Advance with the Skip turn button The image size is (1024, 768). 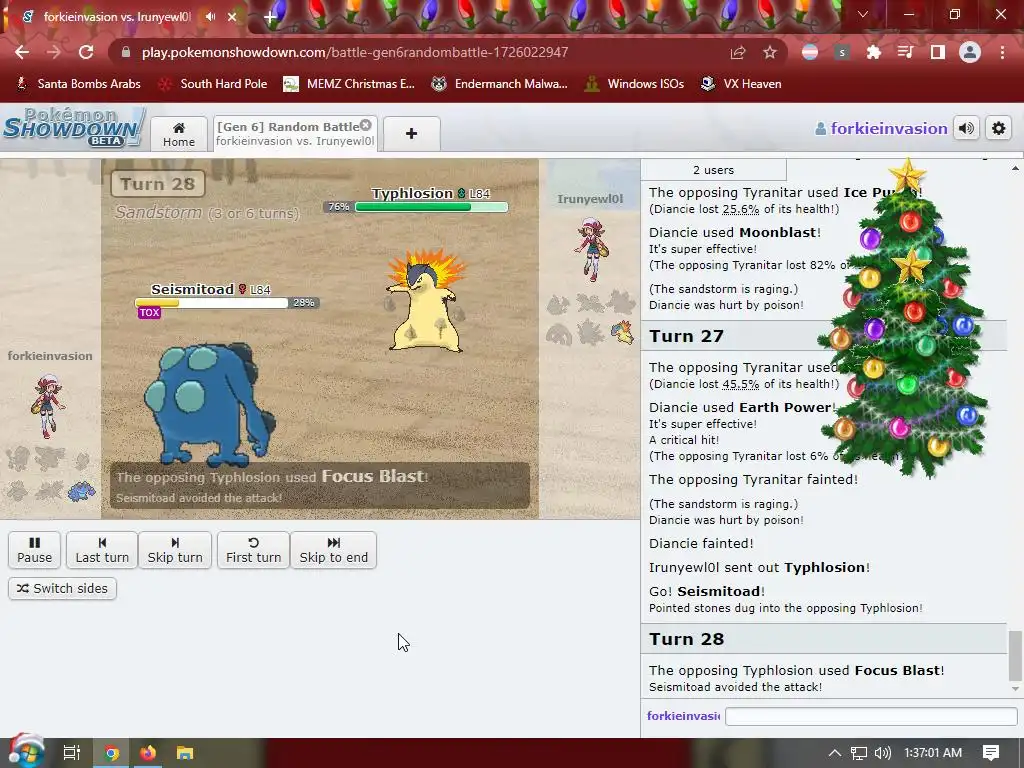tap(175, 550)
